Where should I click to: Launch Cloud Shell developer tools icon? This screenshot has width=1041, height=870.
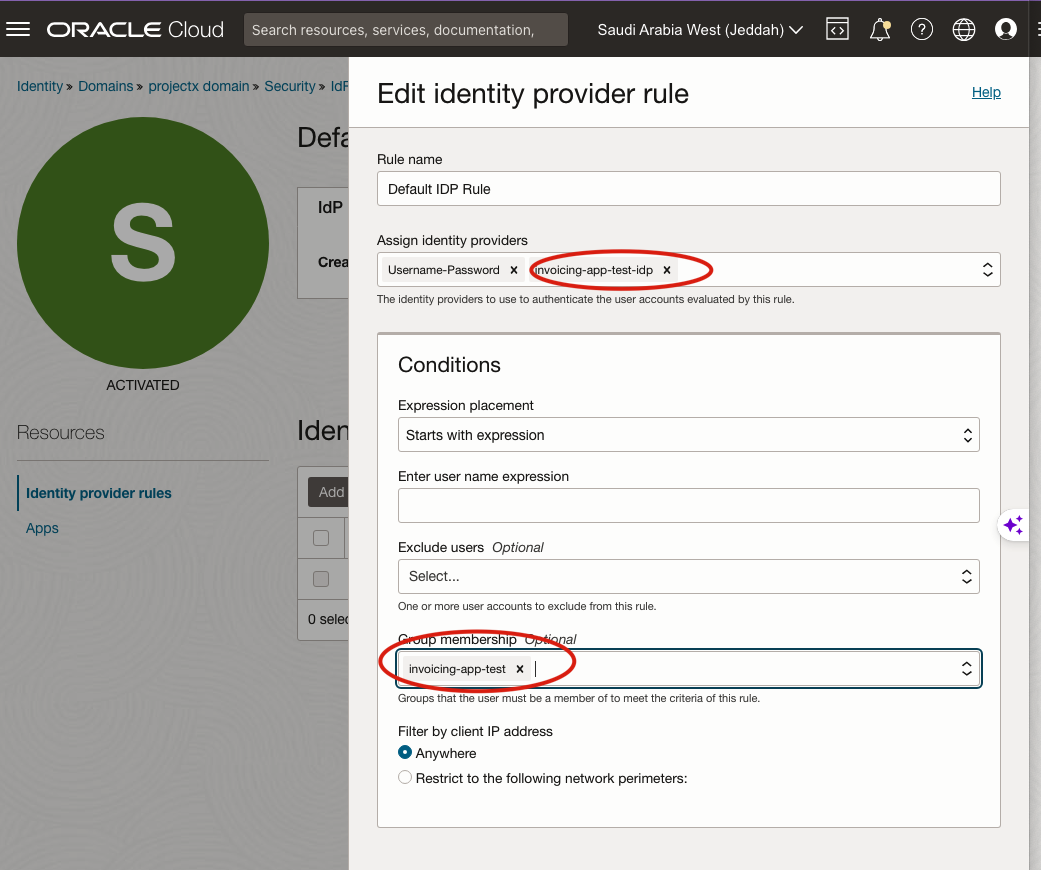click(837, 30)
